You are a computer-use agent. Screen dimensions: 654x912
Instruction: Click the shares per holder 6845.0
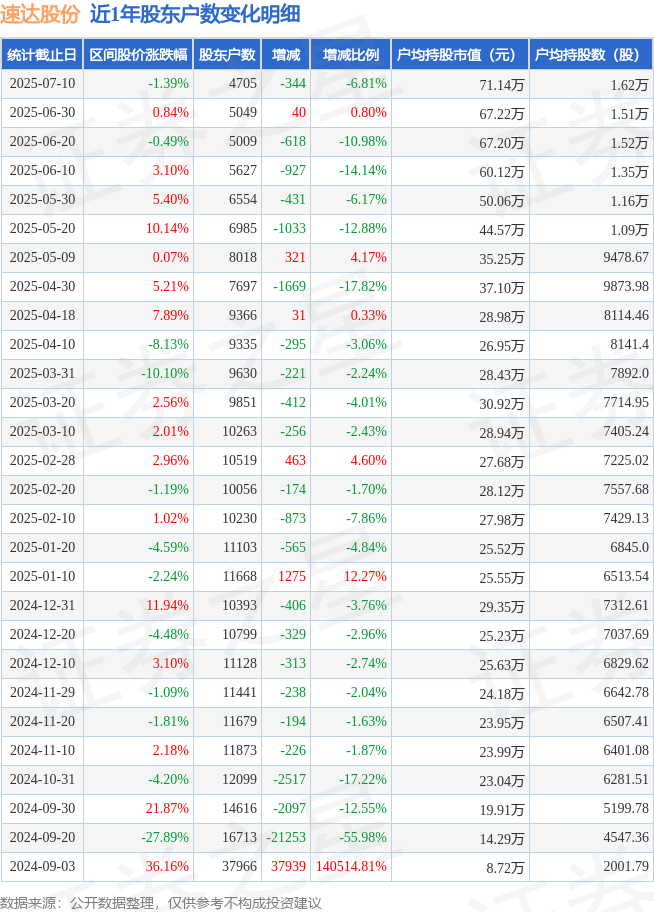[x=629, y=547]
